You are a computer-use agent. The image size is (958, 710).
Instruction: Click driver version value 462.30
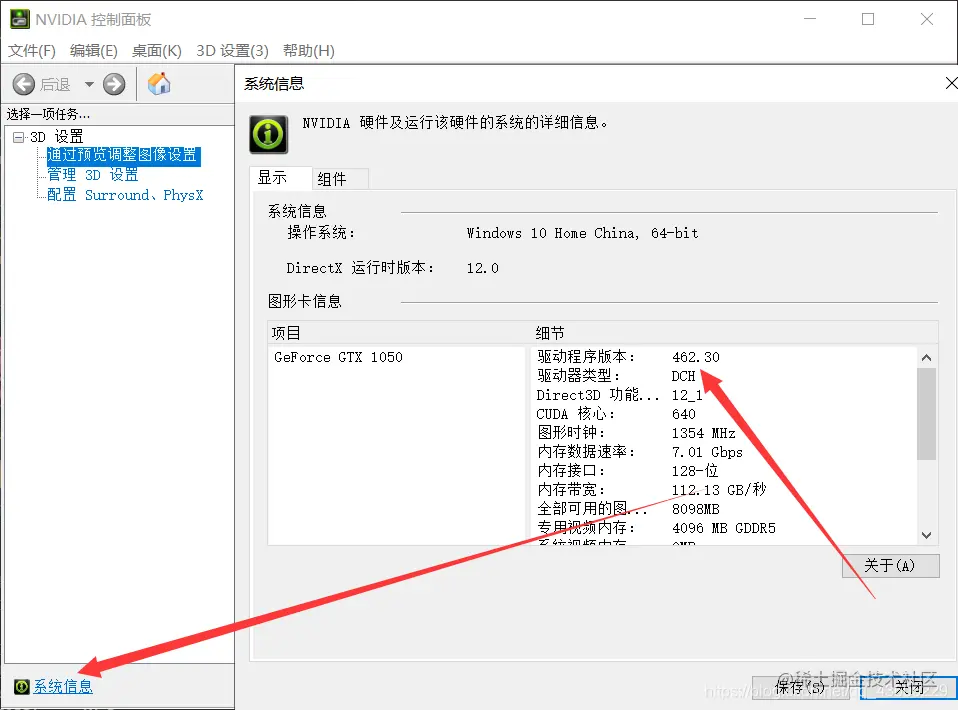pos(696,357)
